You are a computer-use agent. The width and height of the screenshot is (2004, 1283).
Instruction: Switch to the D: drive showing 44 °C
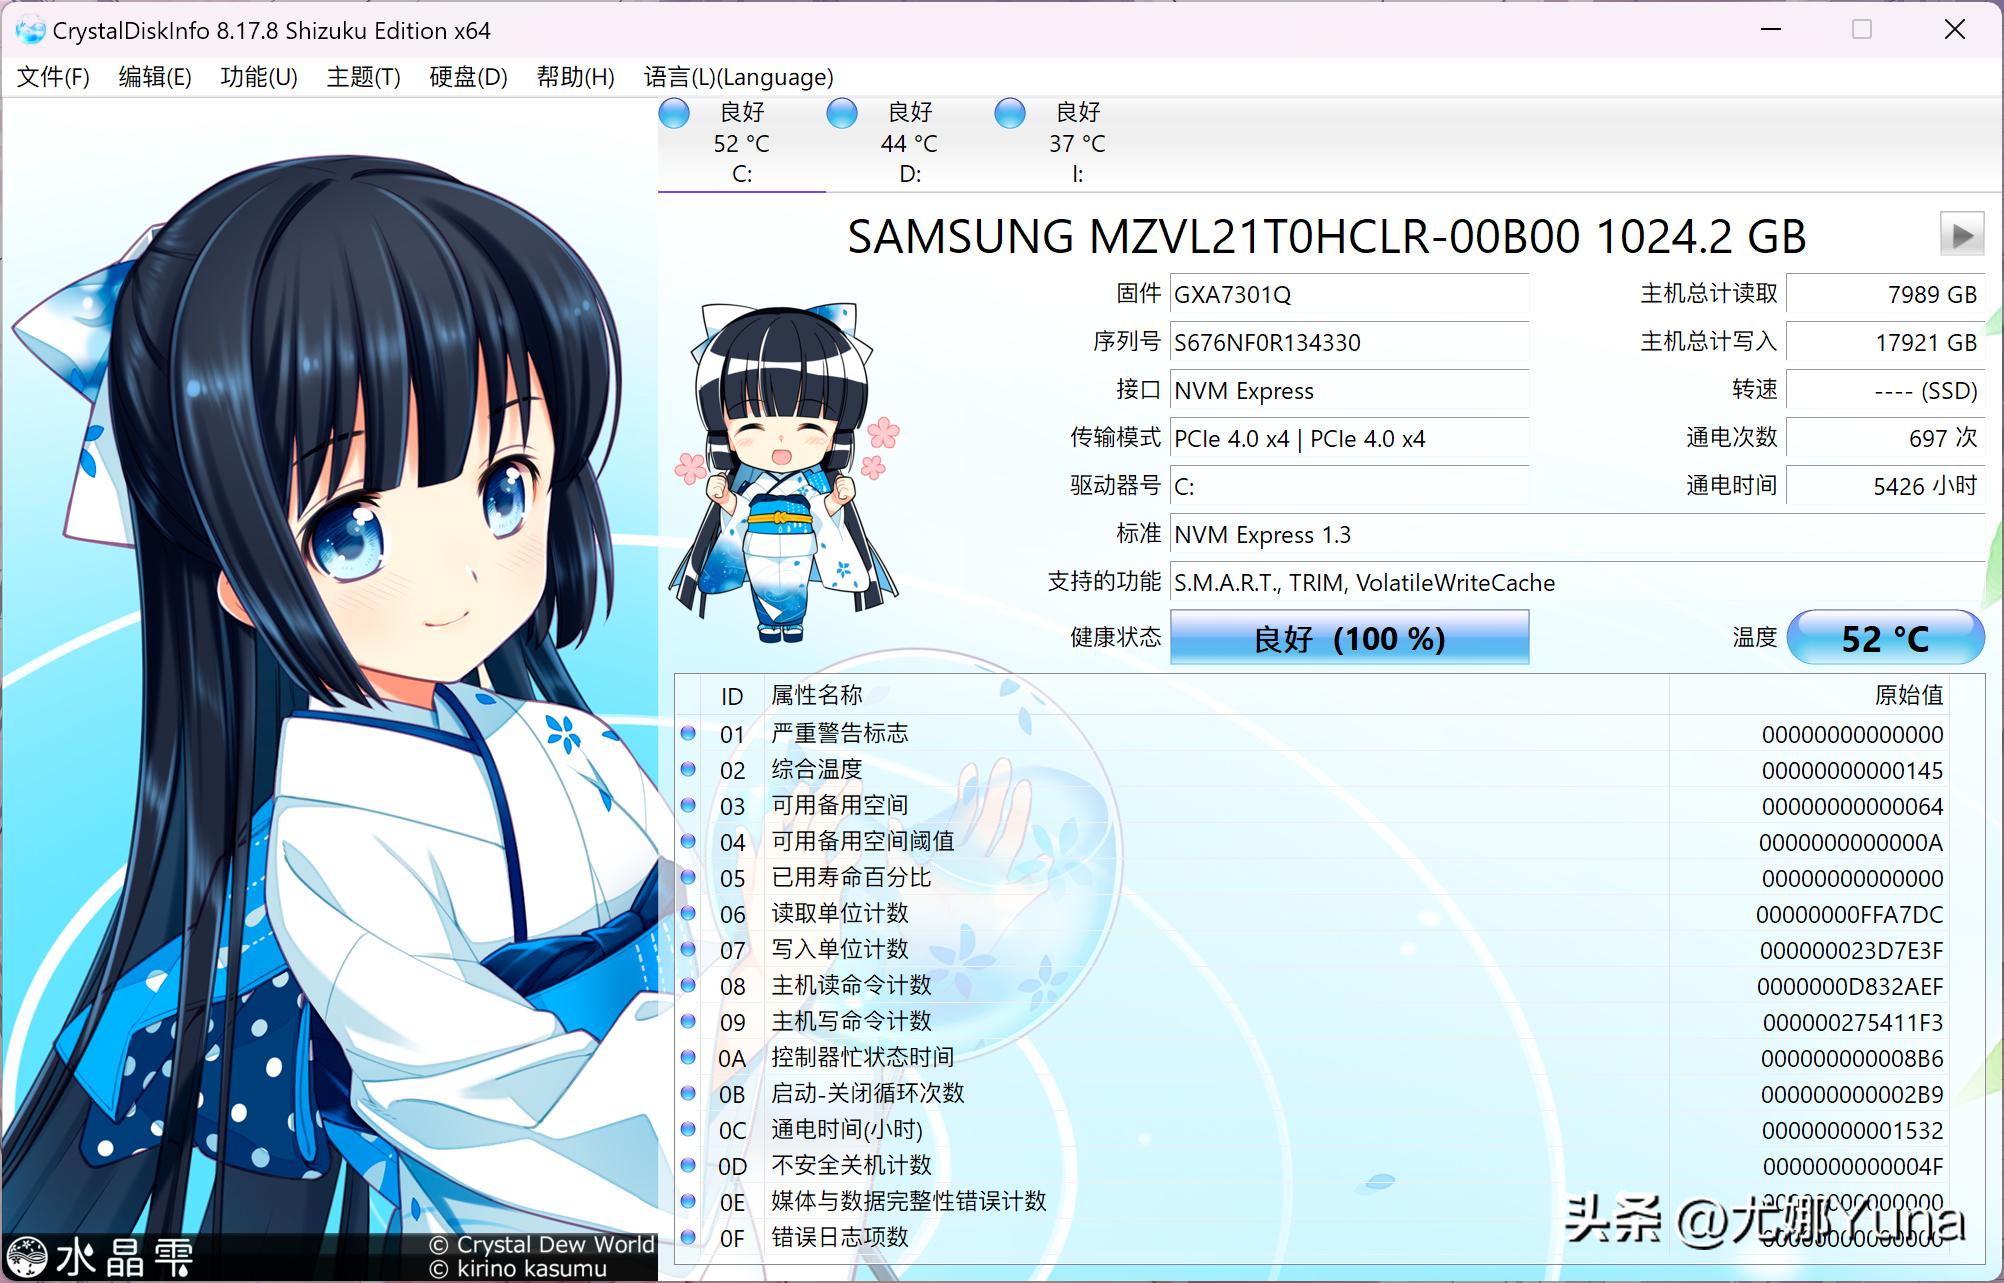click(x=908, y=143)
